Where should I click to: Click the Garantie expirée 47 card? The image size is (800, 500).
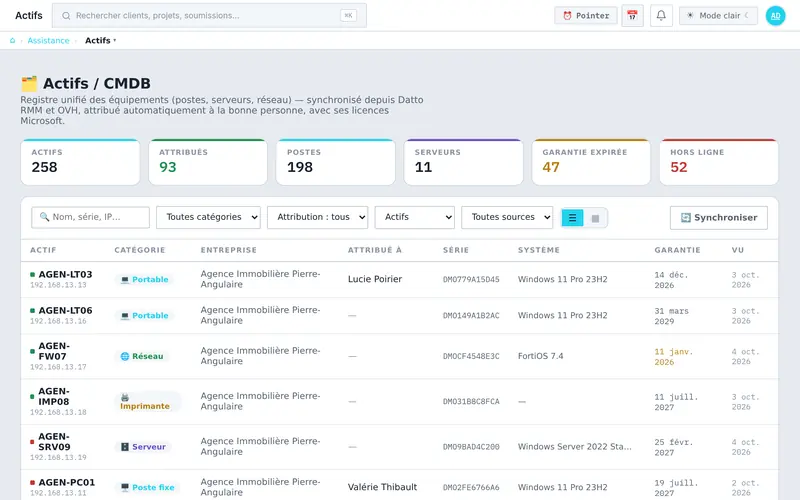(x=591, y=162)
